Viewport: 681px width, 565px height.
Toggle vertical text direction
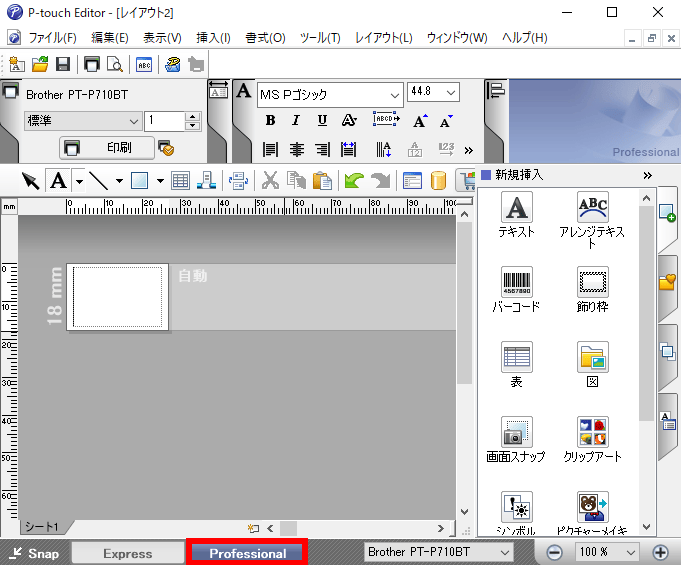383,149
